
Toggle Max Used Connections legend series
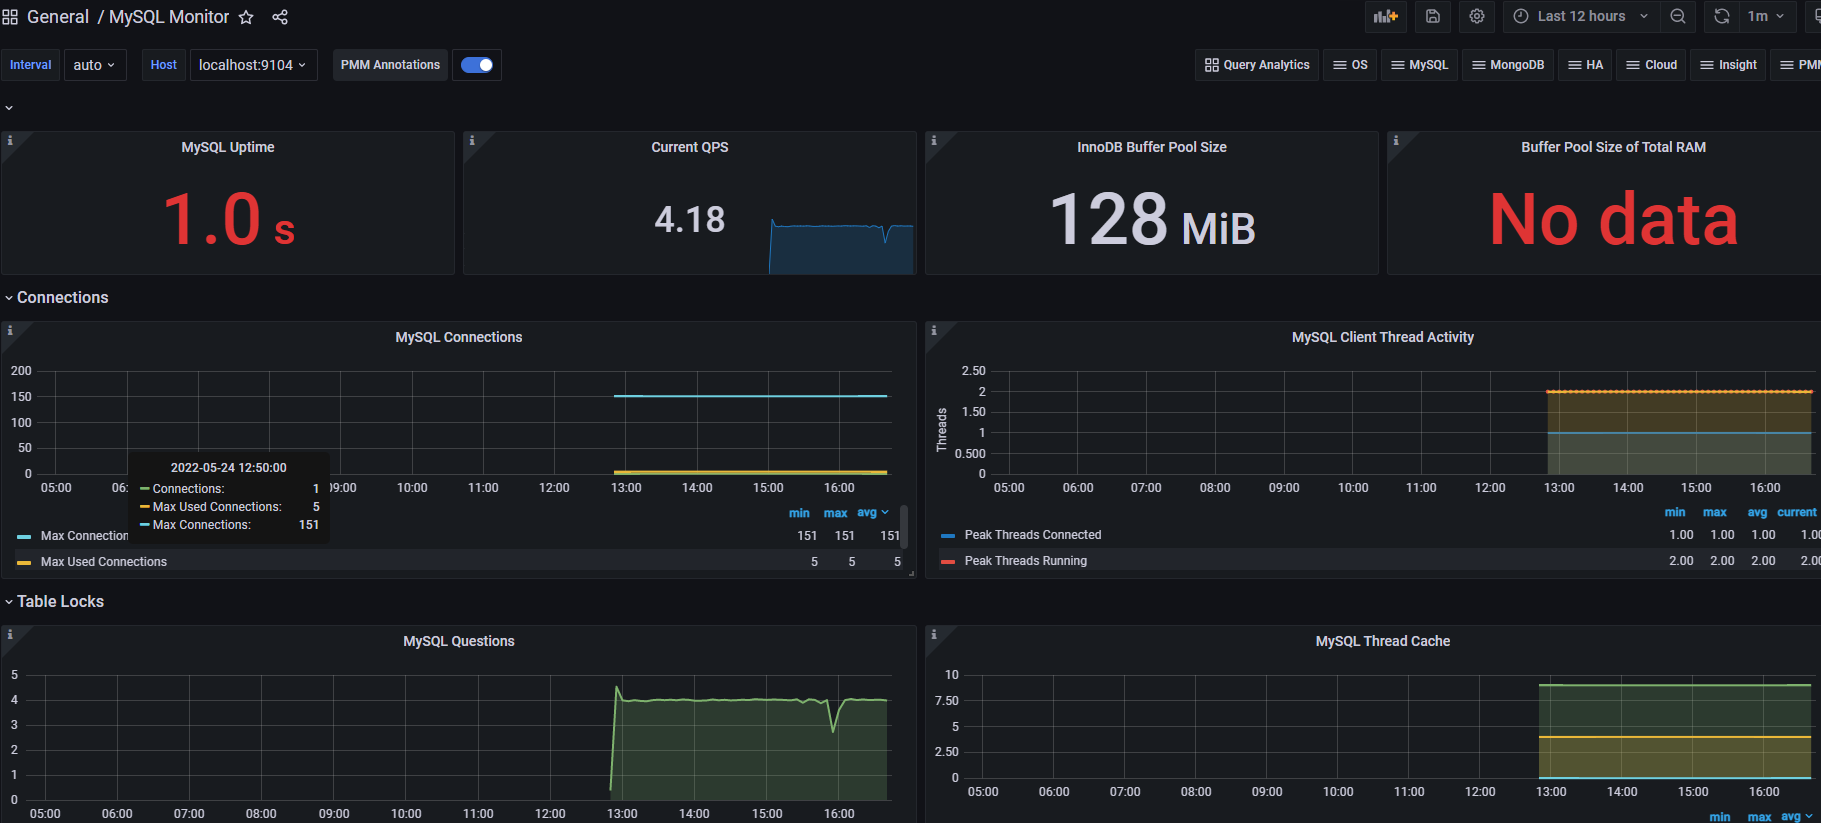pyautogui.click(x=104, y=562)
